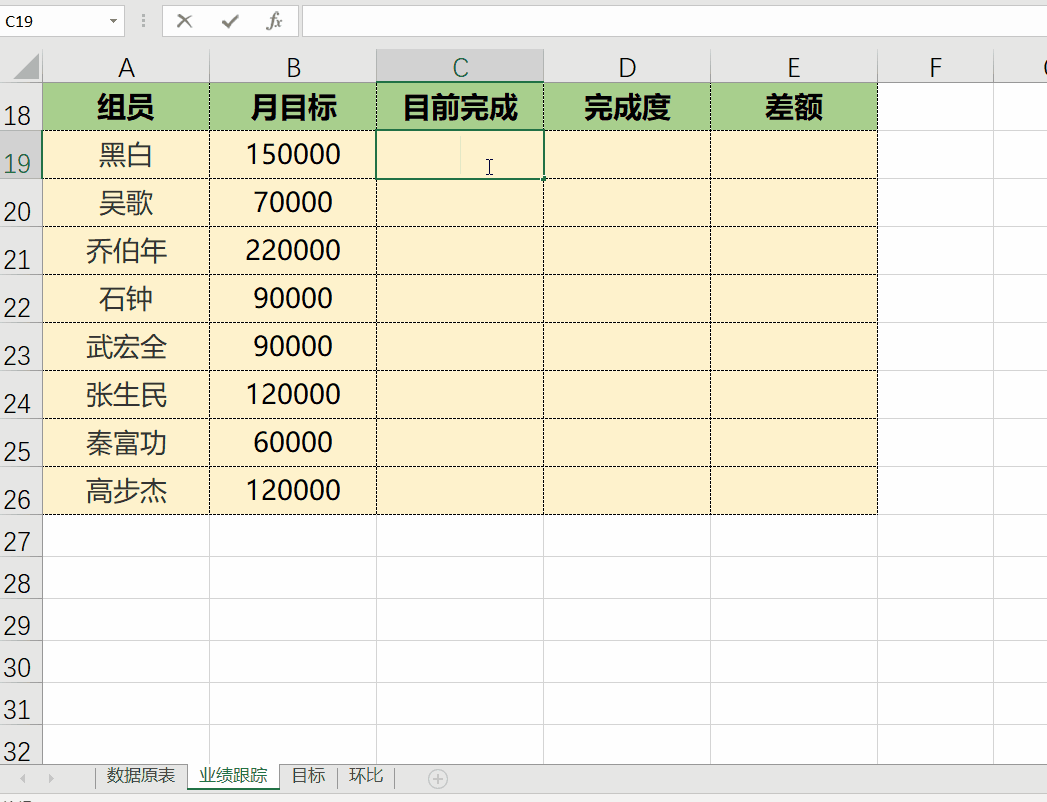The image size is (1047, 802).
Task: Click the 差额 cell for 吴歌
Action: pyautogui.click(x=794, y=203)
